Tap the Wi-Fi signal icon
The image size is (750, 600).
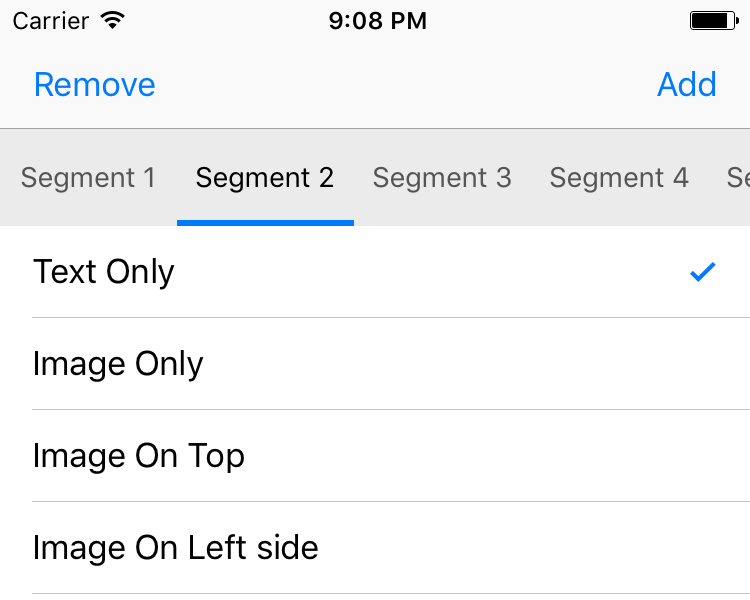tap(113, 20)
